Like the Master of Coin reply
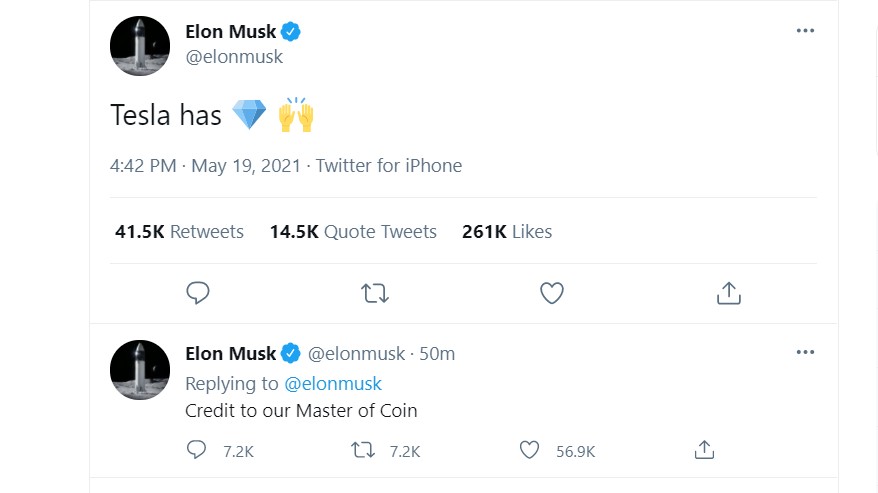The image size is (878, 493). 530,451
